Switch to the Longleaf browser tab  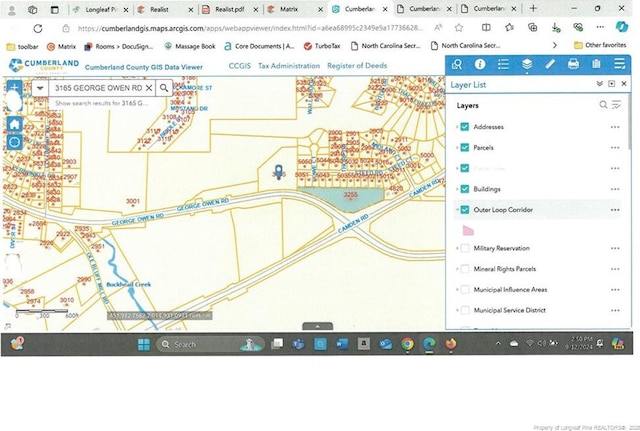click(101, 9)
